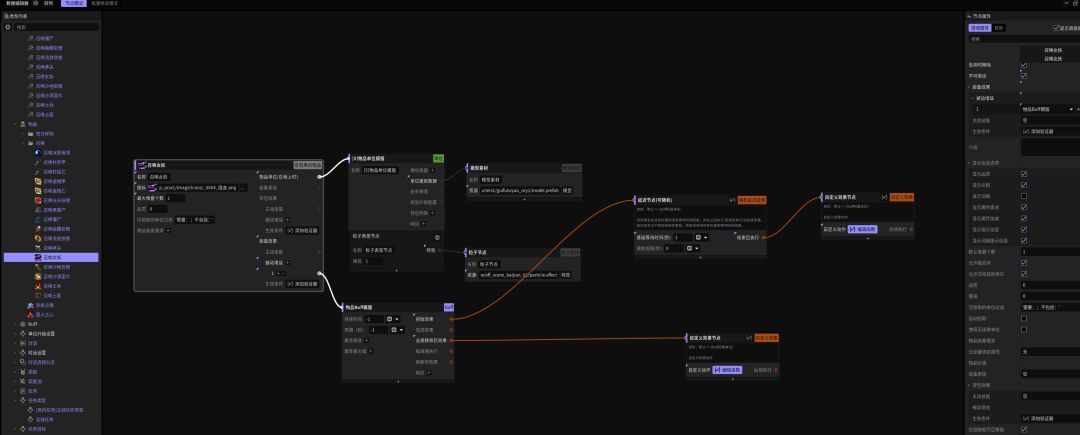Collapse the 物品 tree node
Screen dimensions: 1080x435
click(15, 125)
